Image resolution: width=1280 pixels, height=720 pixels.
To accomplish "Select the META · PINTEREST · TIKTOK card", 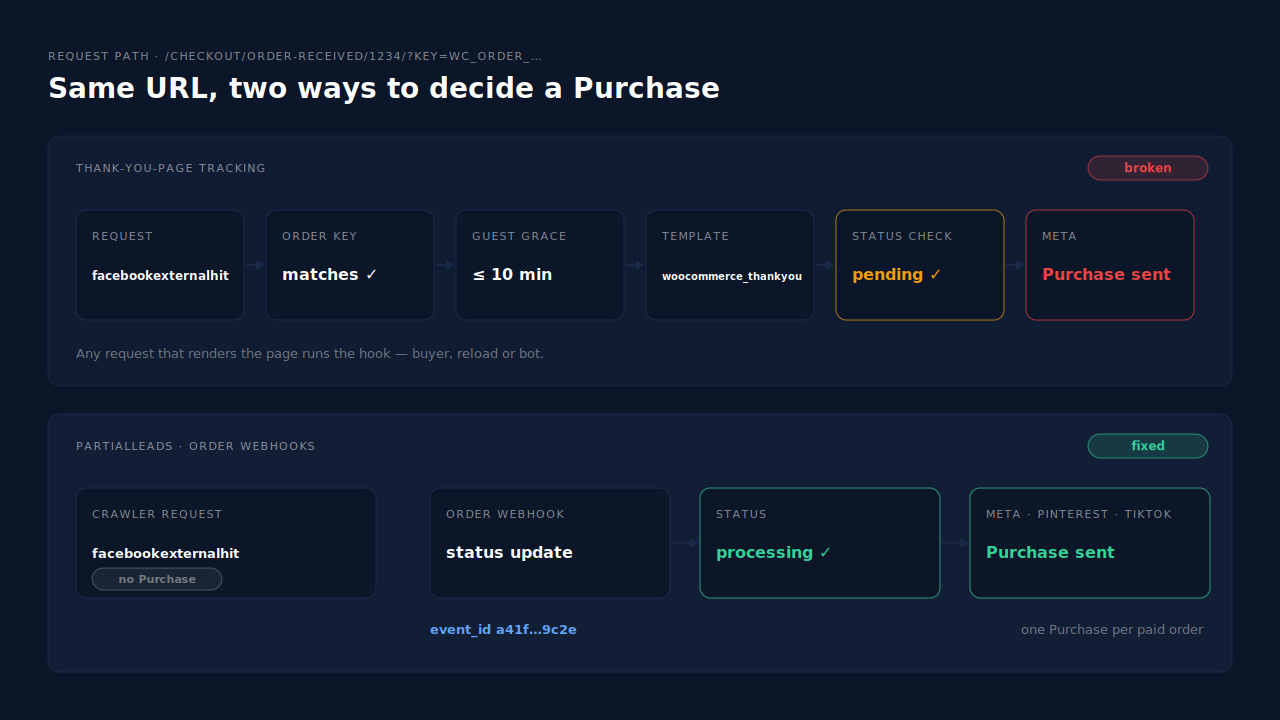I will [x=1090, y=543].
